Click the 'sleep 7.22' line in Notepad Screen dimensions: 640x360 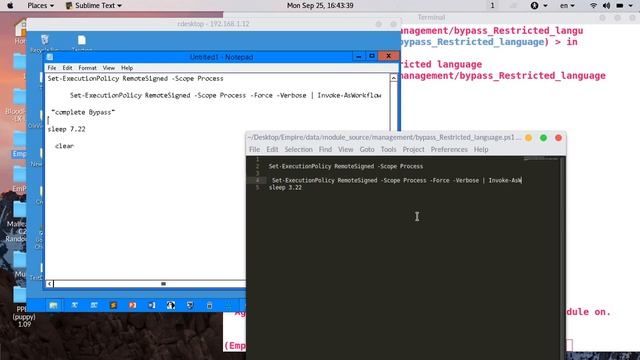pos(67,129)
